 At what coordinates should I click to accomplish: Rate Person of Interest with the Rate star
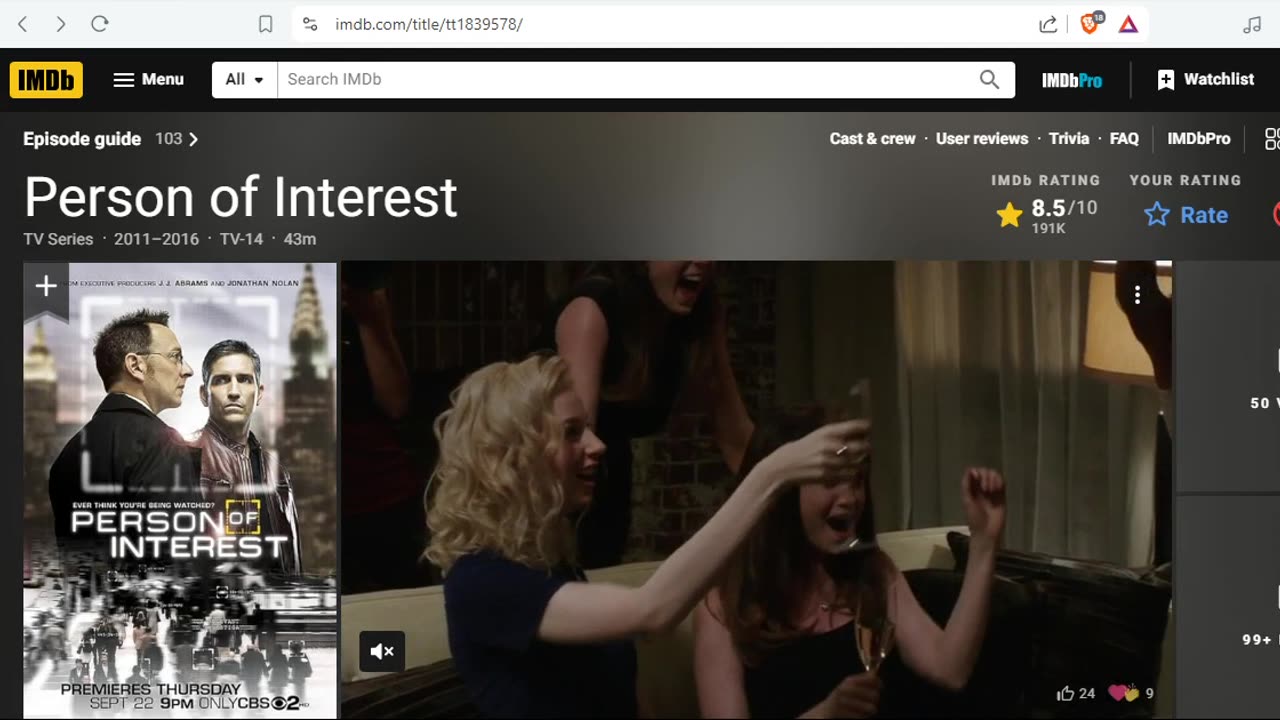point(1186,215)
